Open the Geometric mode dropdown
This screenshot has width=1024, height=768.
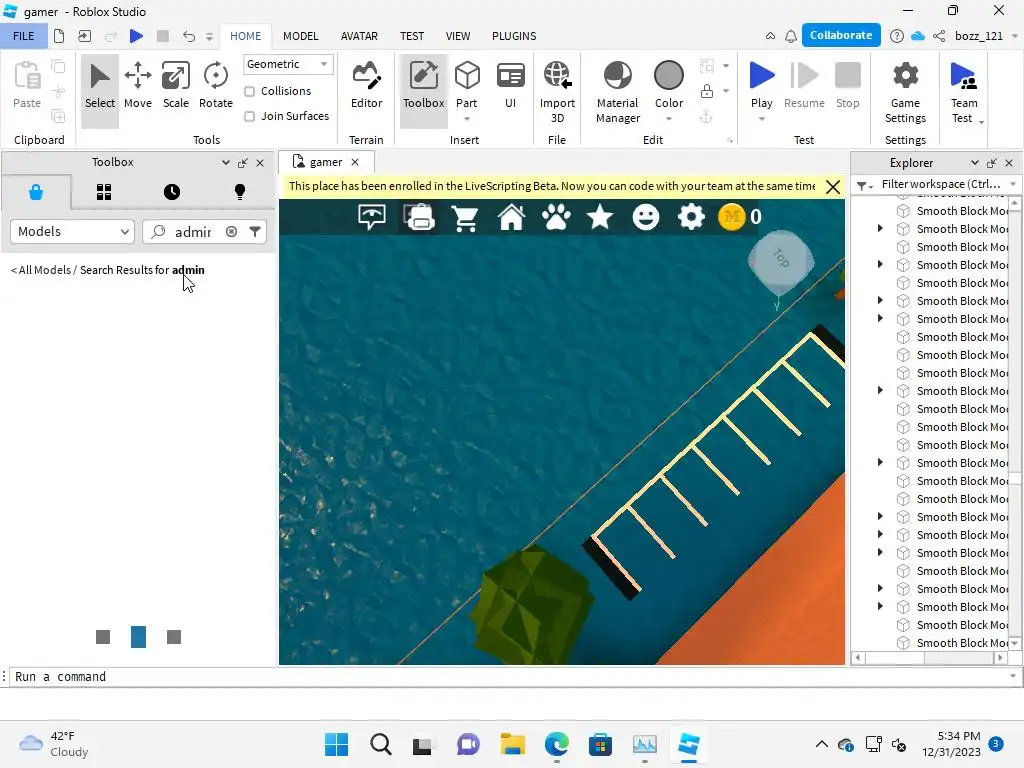pyautogui.click(x=287, y=64)
